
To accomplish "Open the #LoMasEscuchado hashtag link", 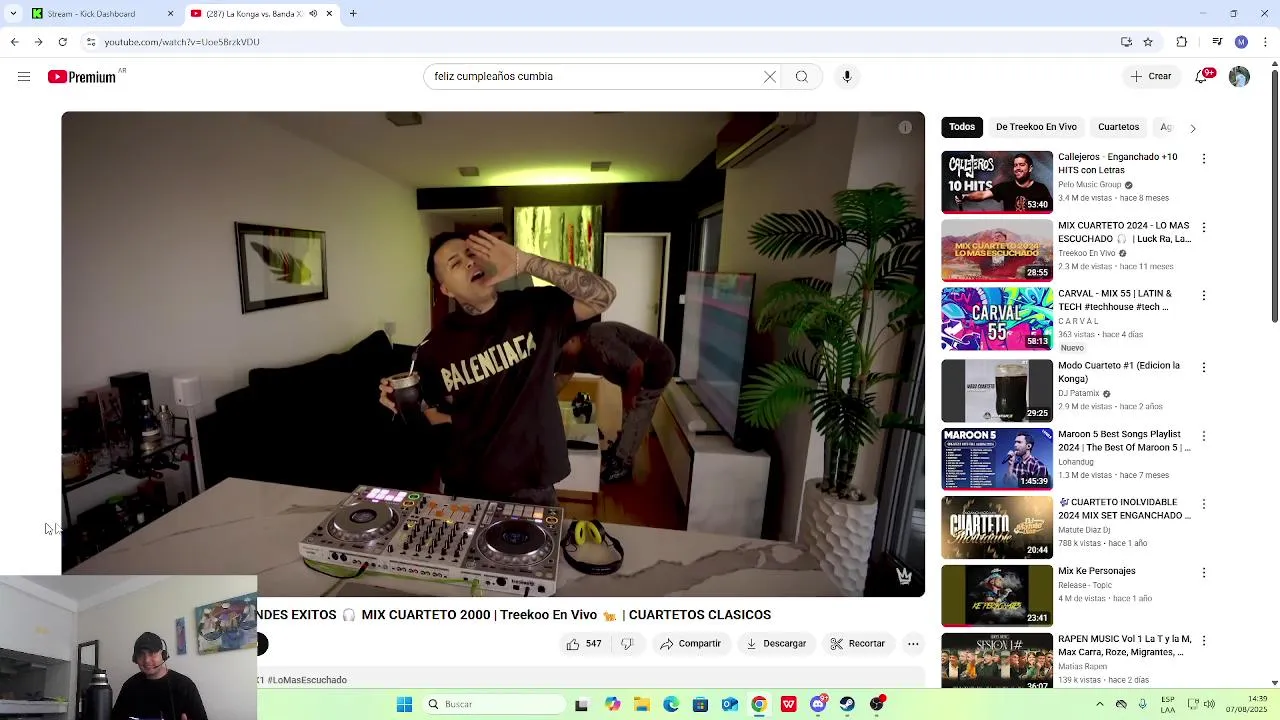I will (x=307, y=680).
